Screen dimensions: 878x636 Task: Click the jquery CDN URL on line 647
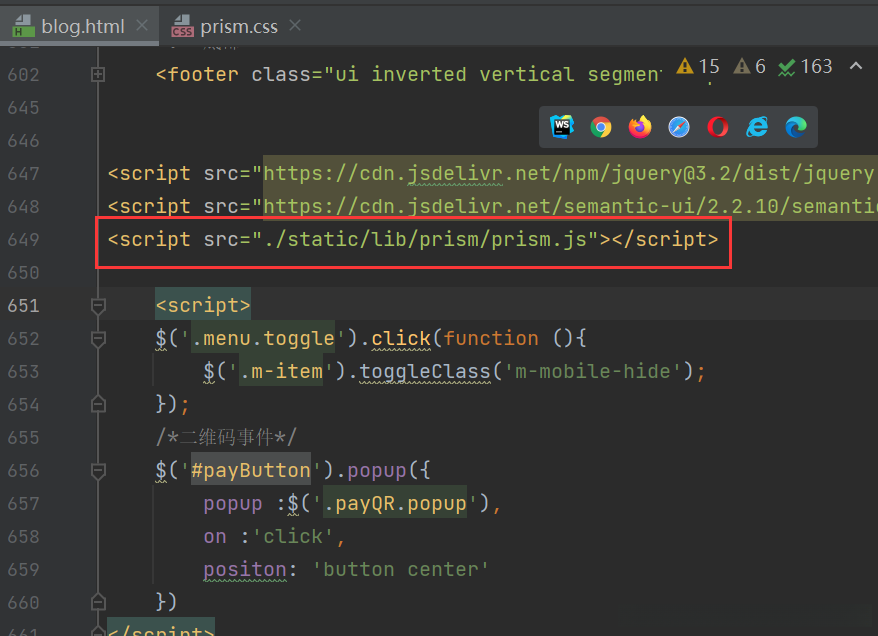point(569,174)
